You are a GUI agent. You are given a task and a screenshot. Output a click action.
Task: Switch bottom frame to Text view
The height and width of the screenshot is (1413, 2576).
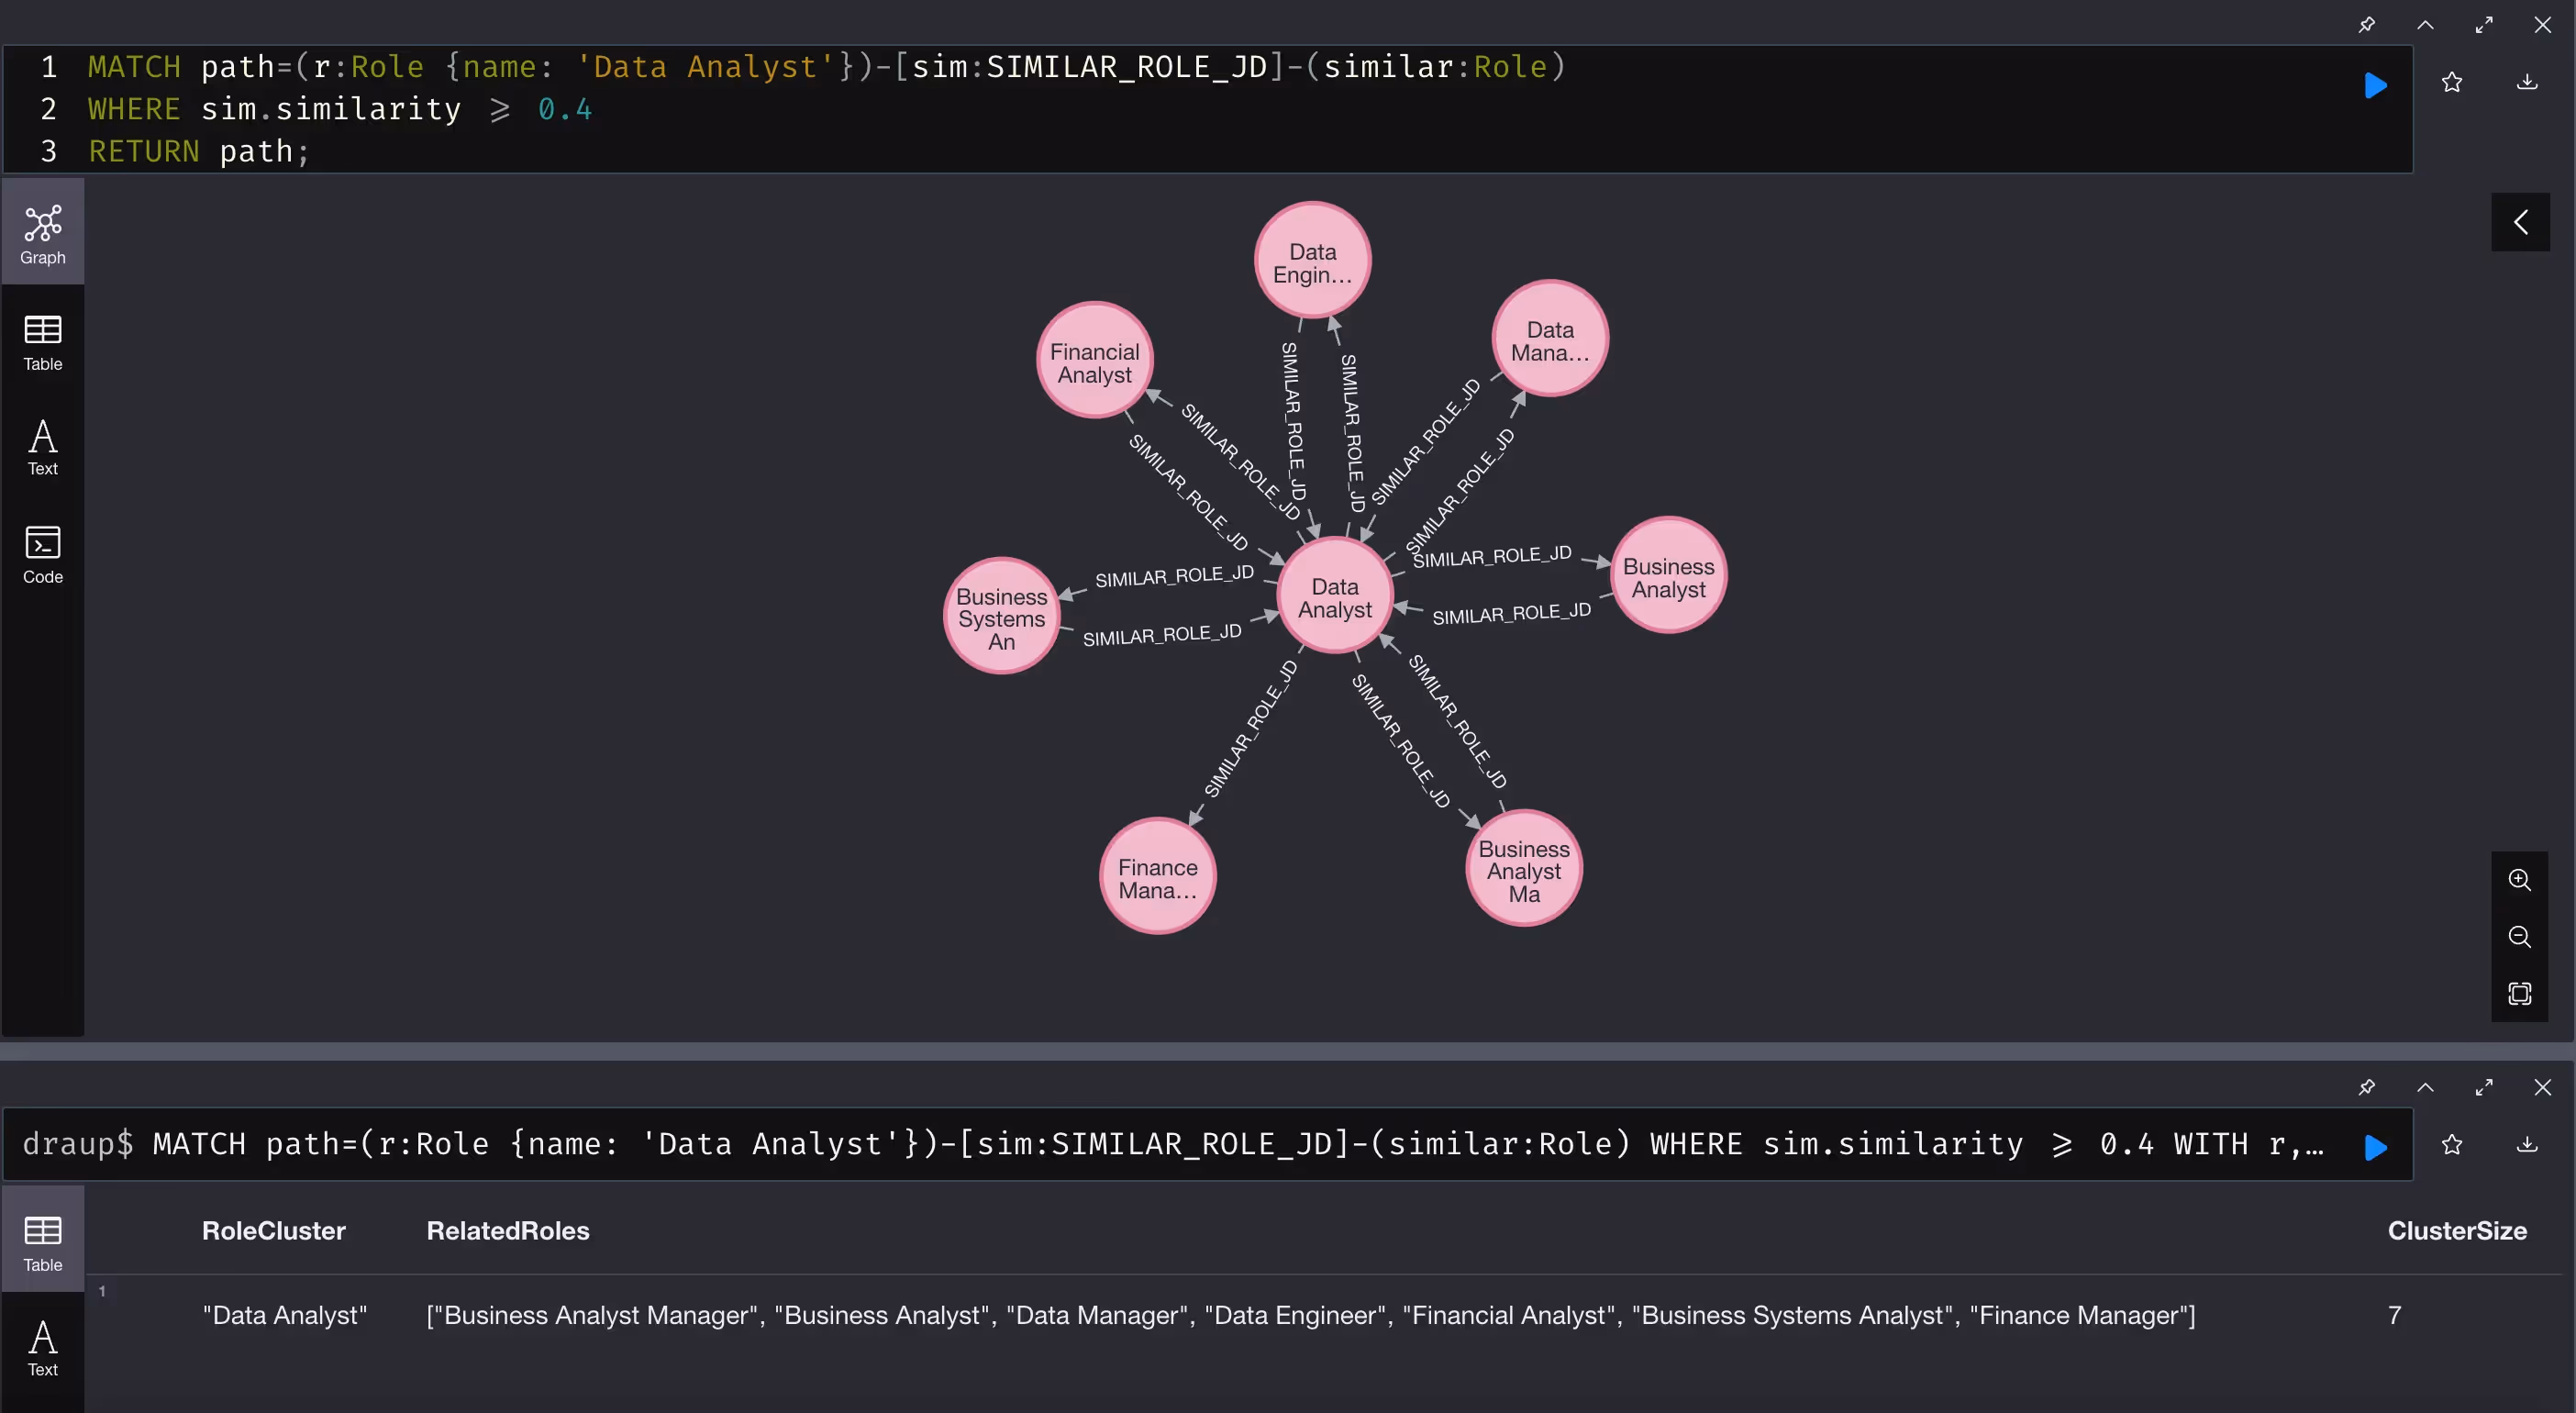coord(43,1348)
